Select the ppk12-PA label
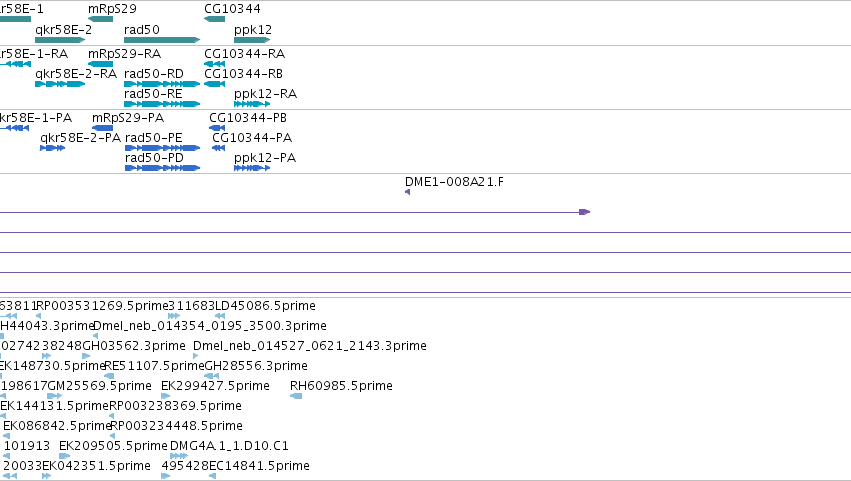Image resolution: width=851 pixels, height=481 pixels. (x=265, y=158)
